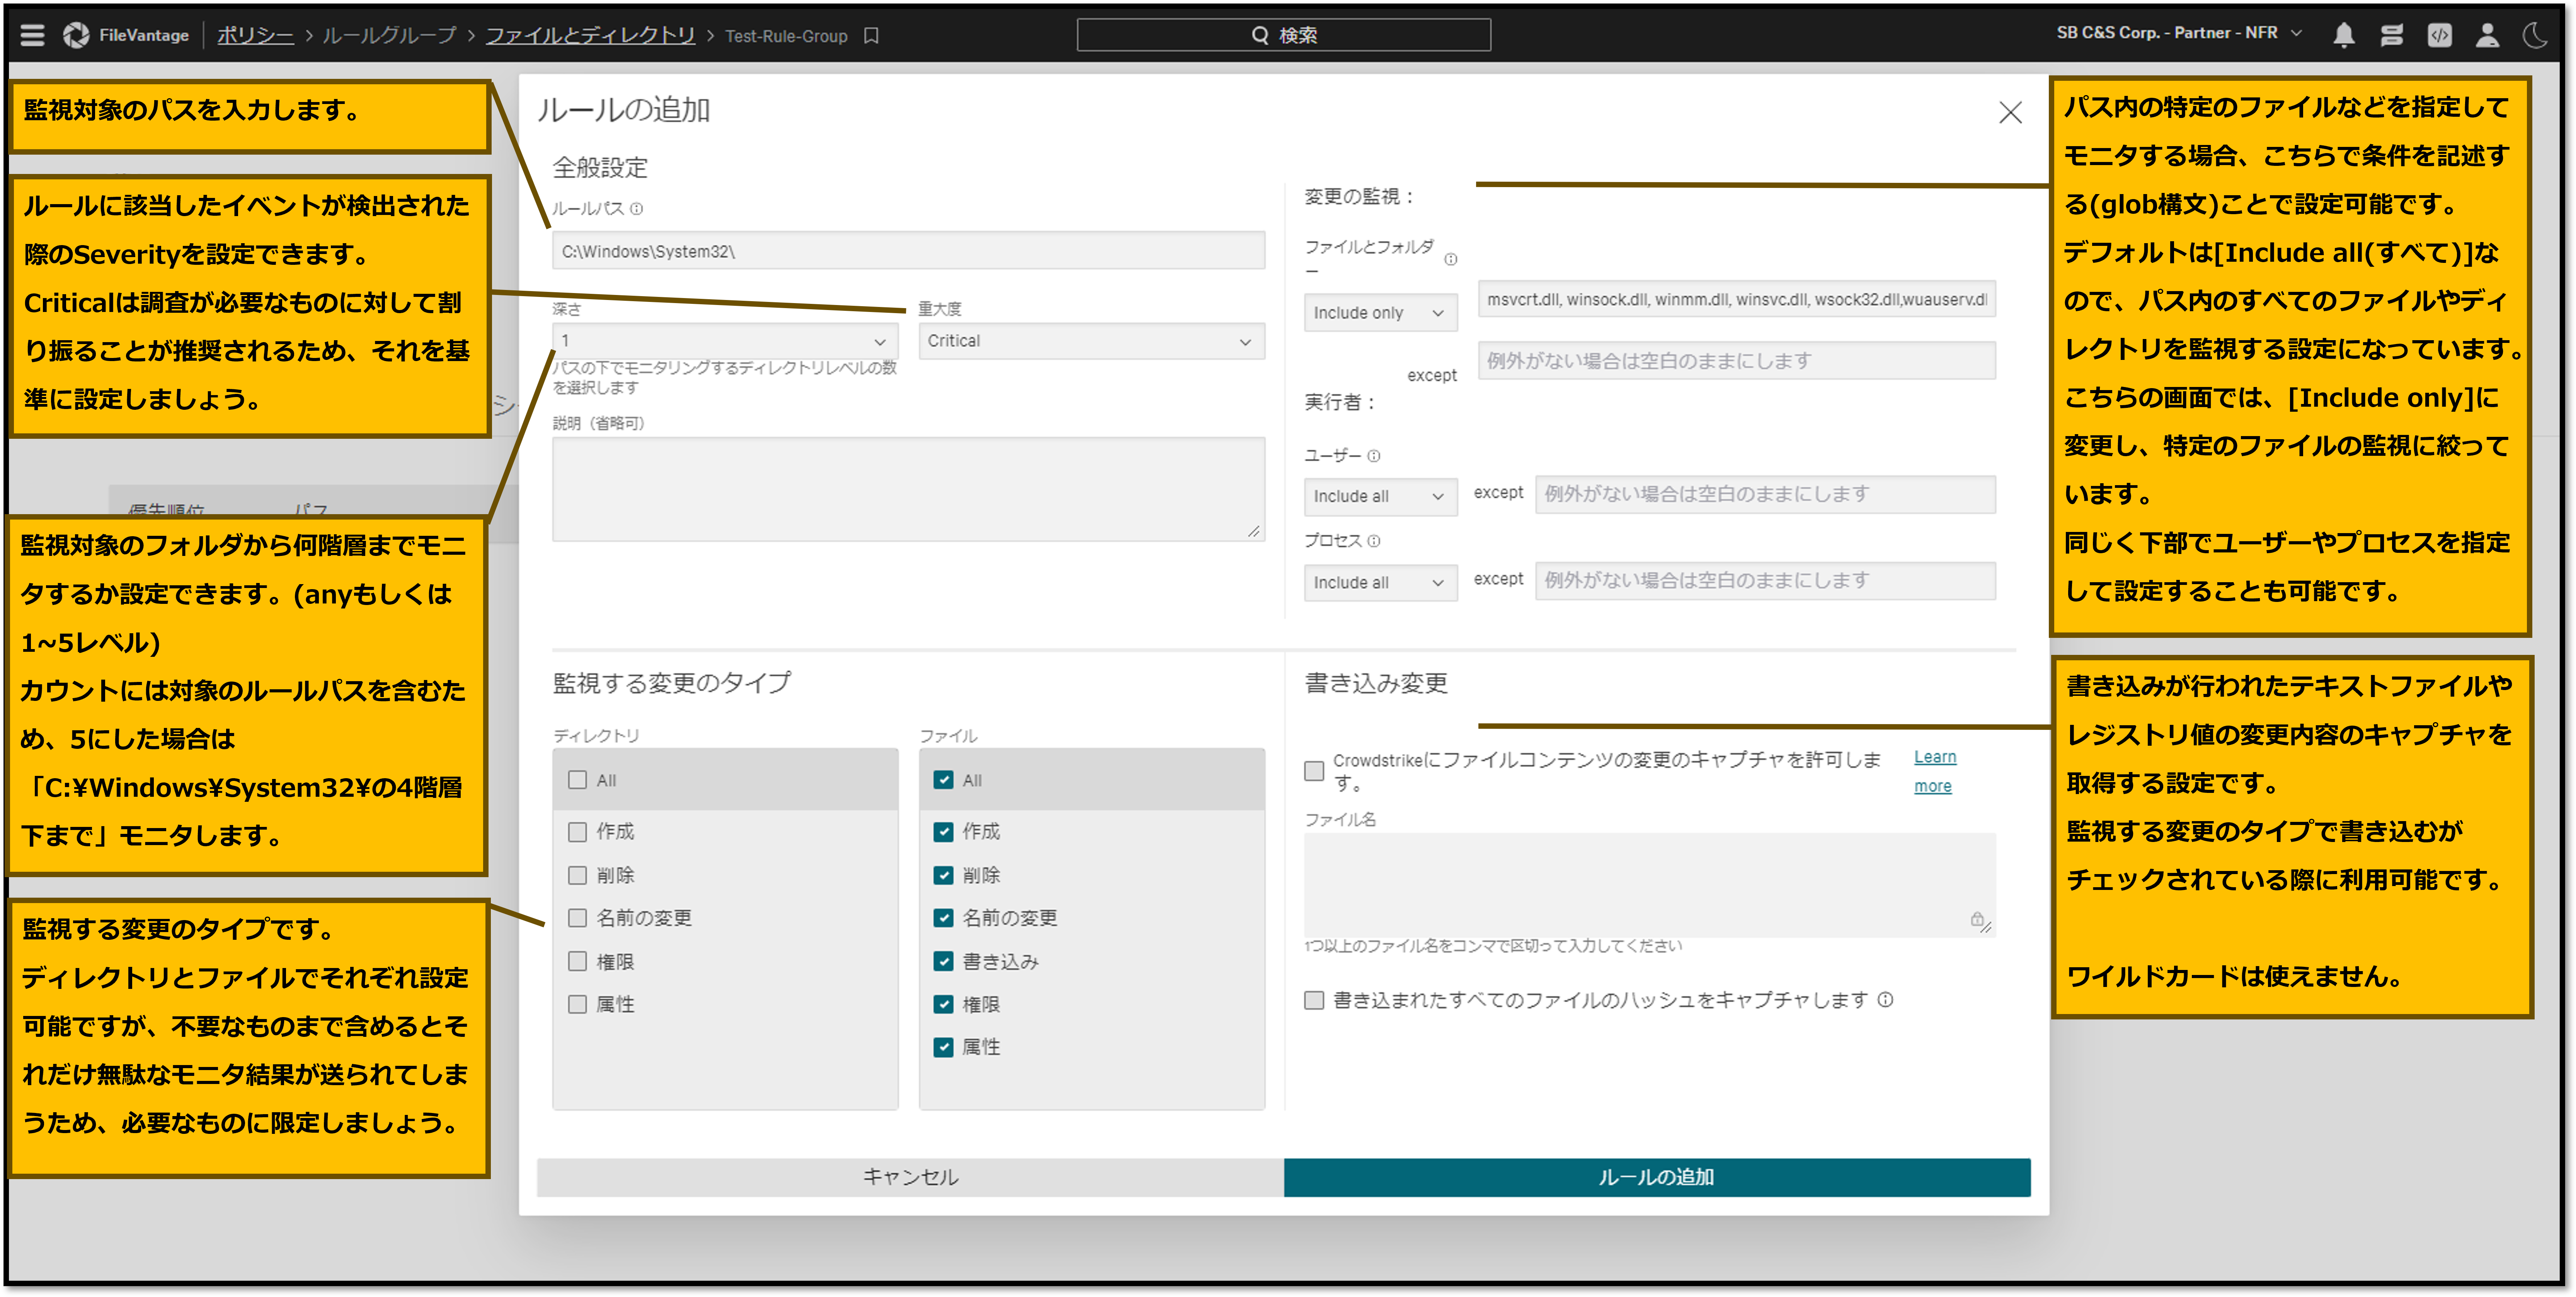The image size is (2576, 1297).
Task: Open the 深さ depth dropdown
Action: (725, 341)
